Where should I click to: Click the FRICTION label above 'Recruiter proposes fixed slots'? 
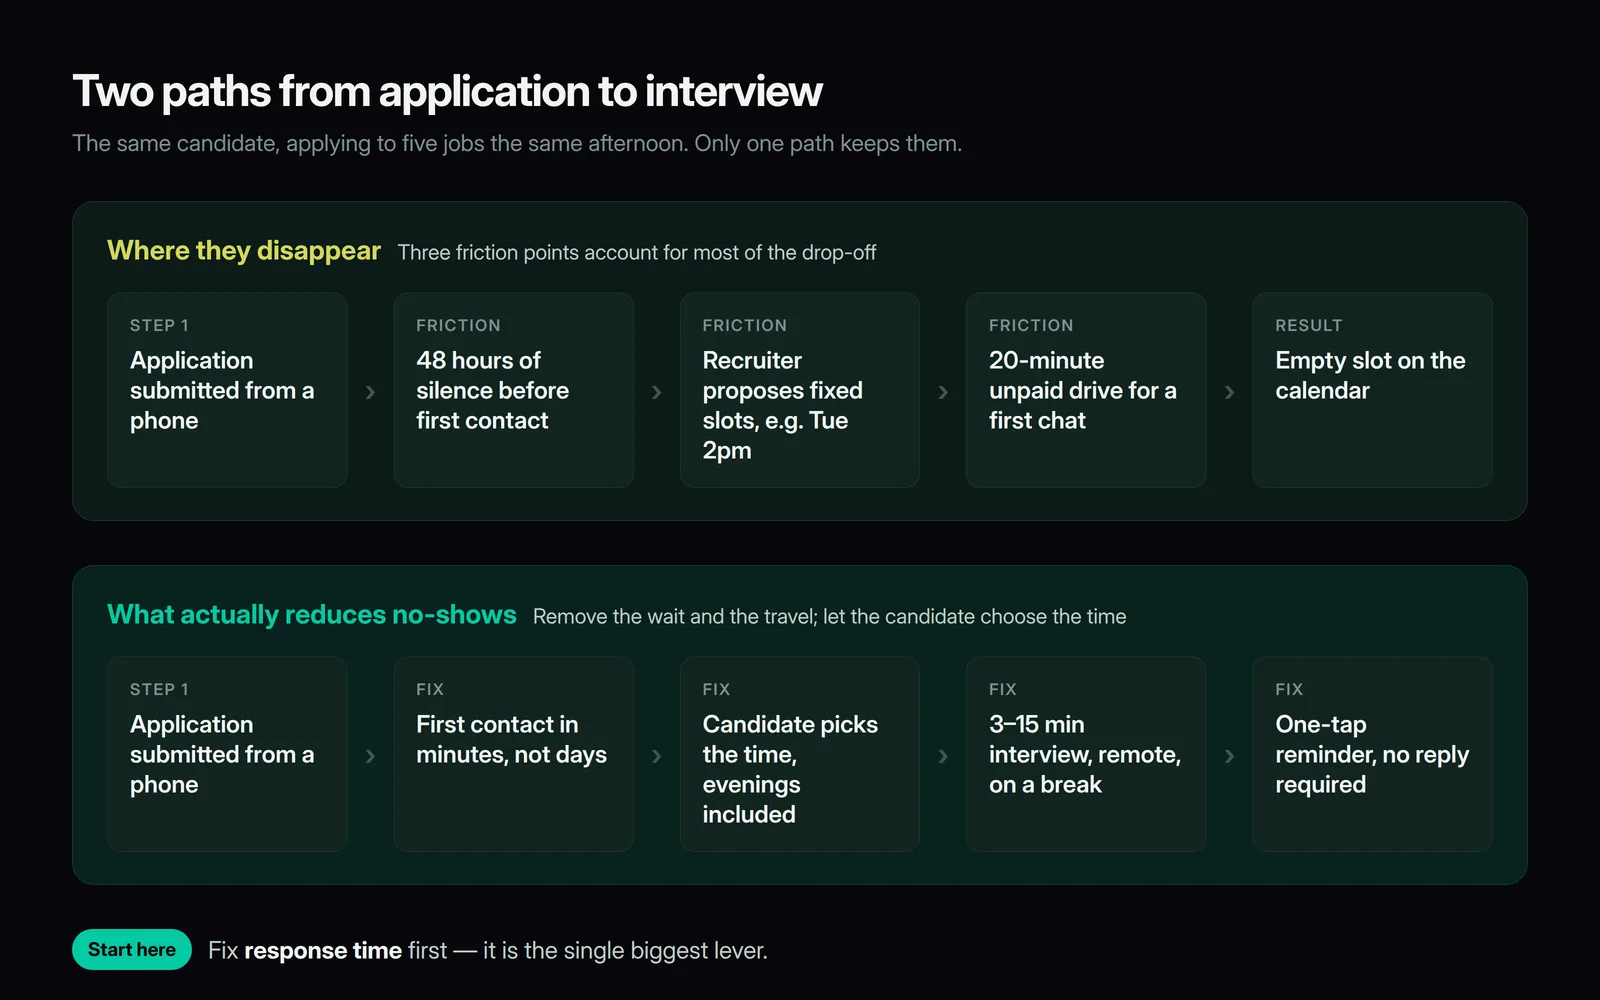[x=745, y=325]
